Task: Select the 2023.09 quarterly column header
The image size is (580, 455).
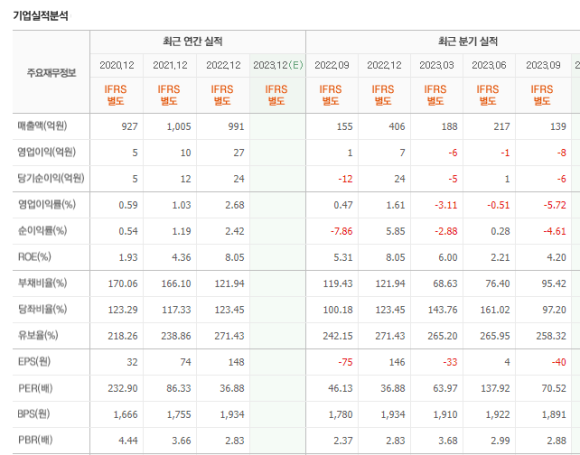Action: (543, 65)
